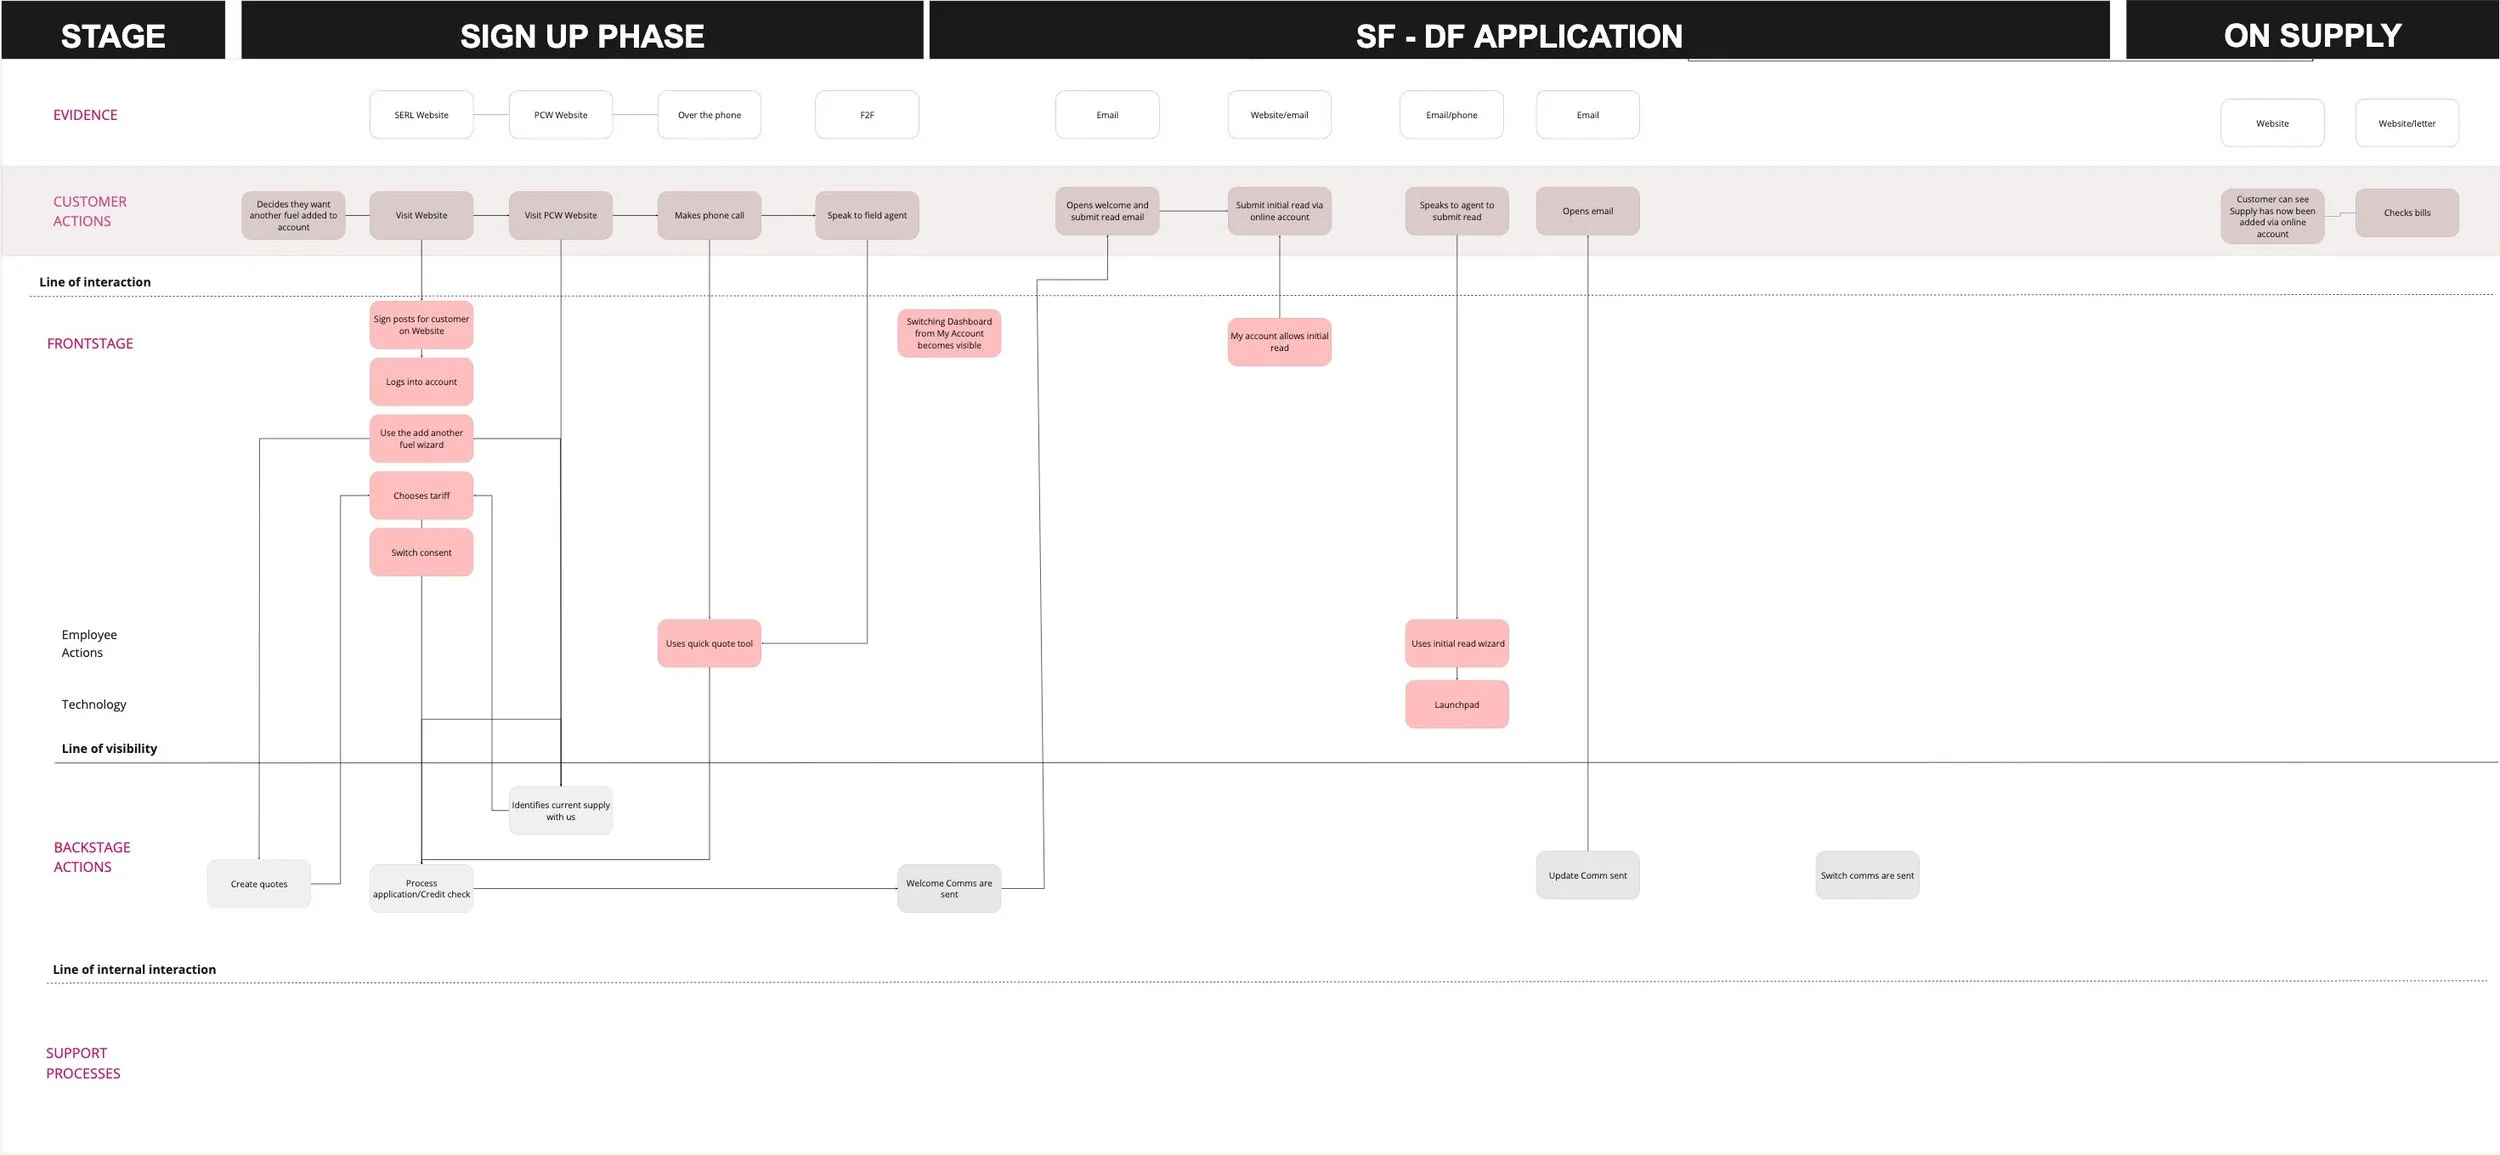Select the Create quotes backstage box
The image size is (2500, 1155).
(259, 884)
